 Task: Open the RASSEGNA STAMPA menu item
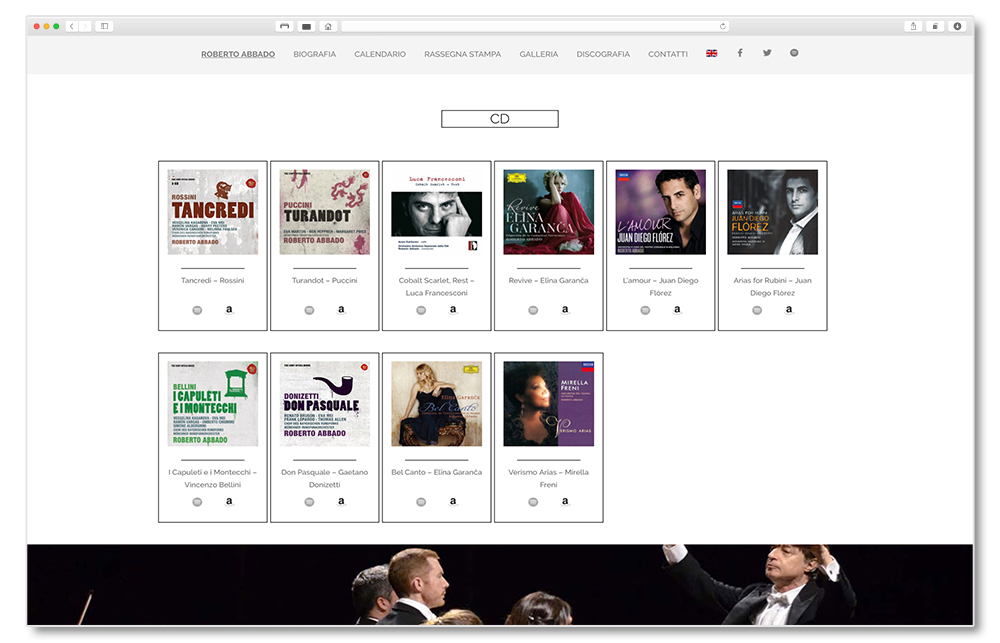pos(462,54)
